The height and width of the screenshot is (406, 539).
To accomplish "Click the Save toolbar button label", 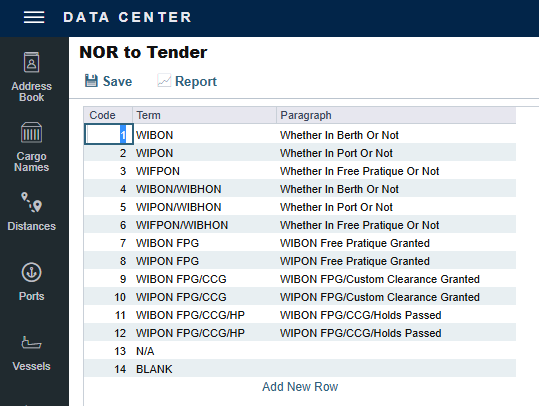I will point(117,81).
